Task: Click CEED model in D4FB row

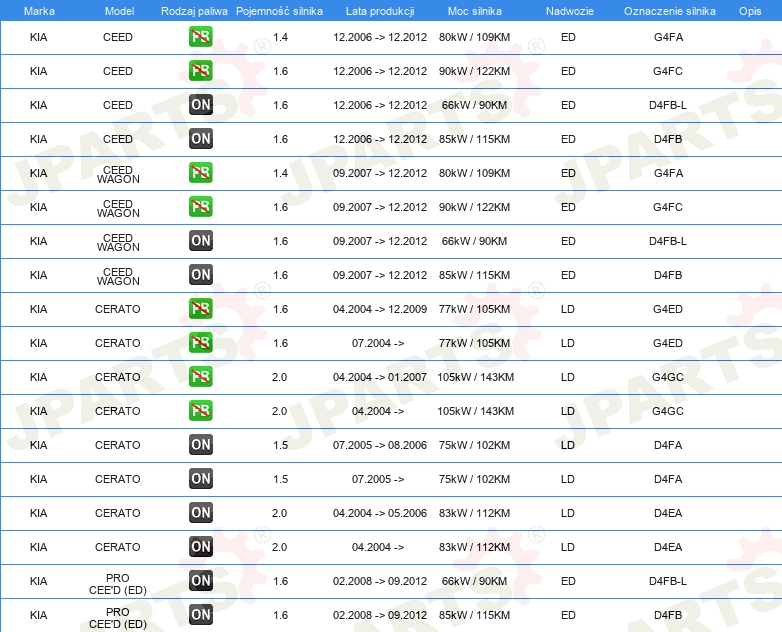Action: click(118, 139)
